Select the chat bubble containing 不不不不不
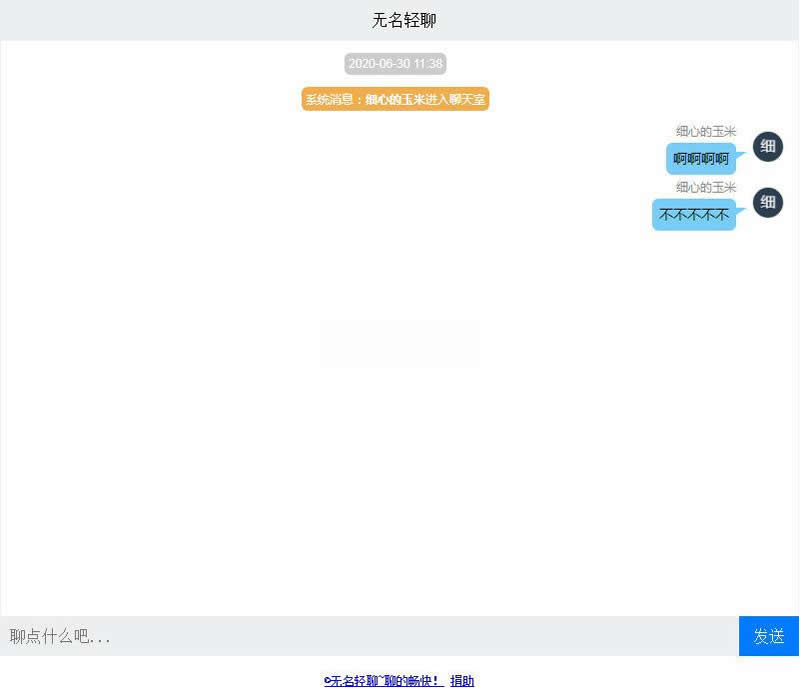800x697 pixels. [694, 214]
